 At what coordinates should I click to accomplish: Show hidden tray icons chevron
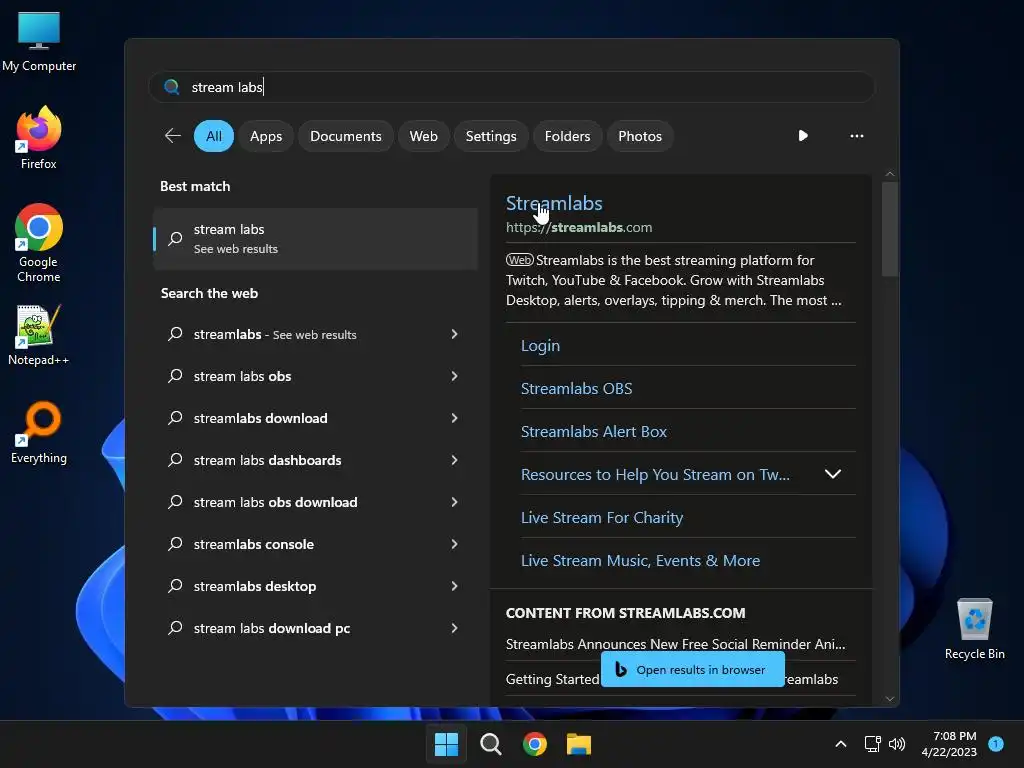pos(841,744)
